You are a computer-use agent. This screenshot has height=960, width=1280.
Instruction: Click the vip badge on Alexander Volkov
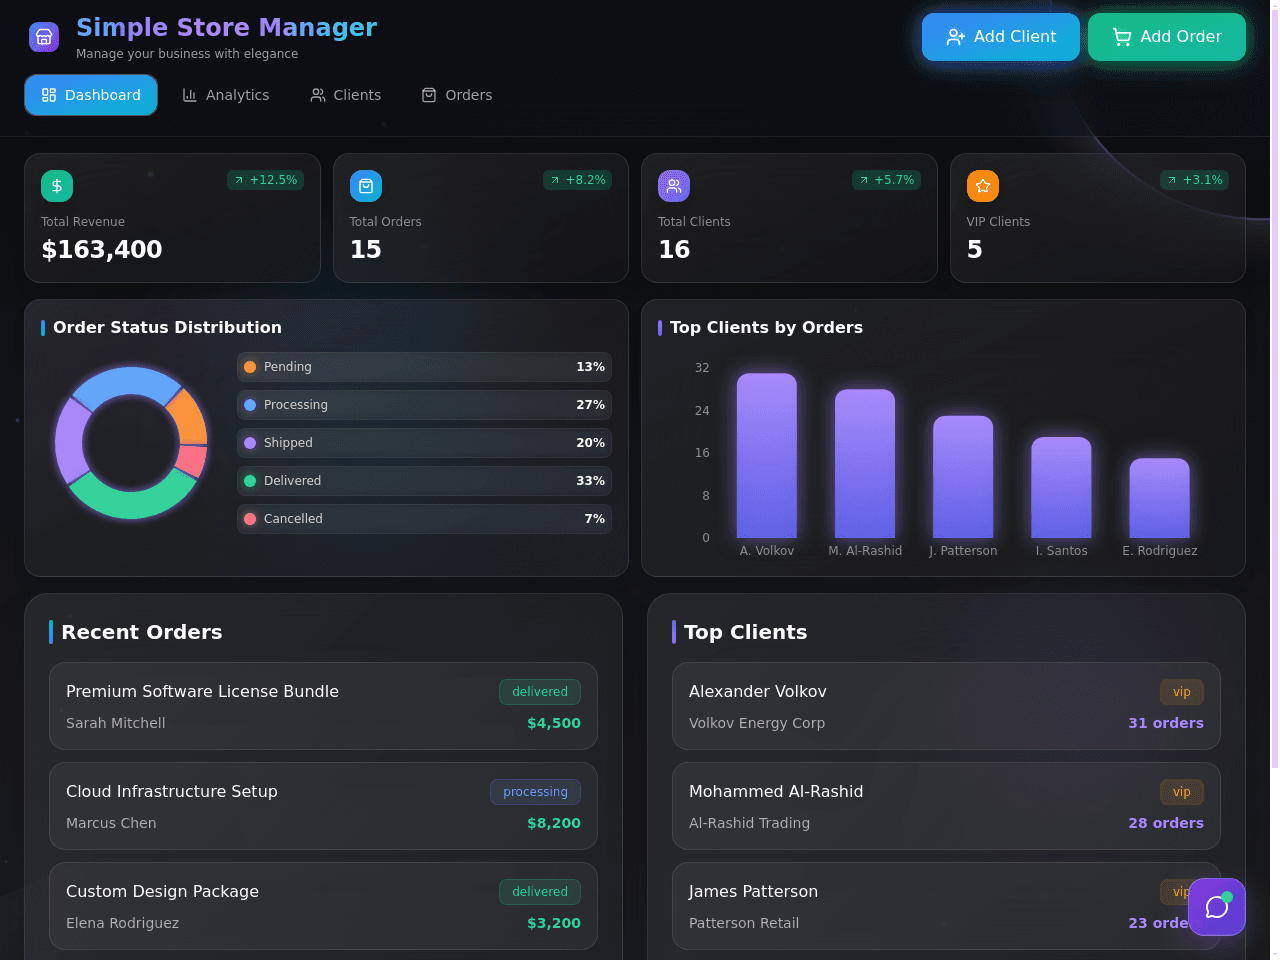[x=1182, y=692]
